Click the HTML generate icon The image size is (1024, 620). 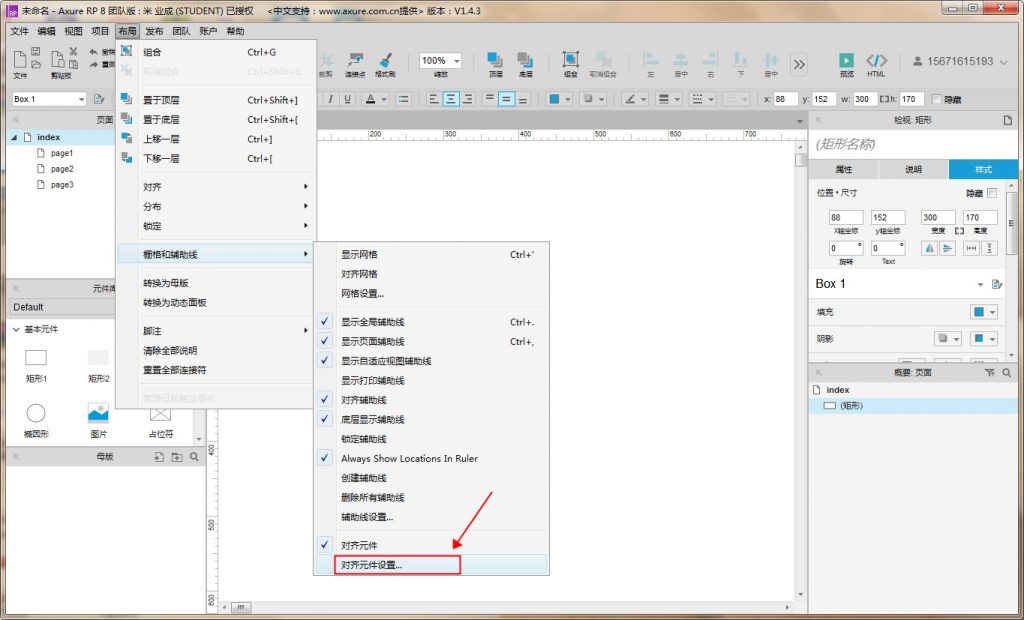click(x=876, y=61)
